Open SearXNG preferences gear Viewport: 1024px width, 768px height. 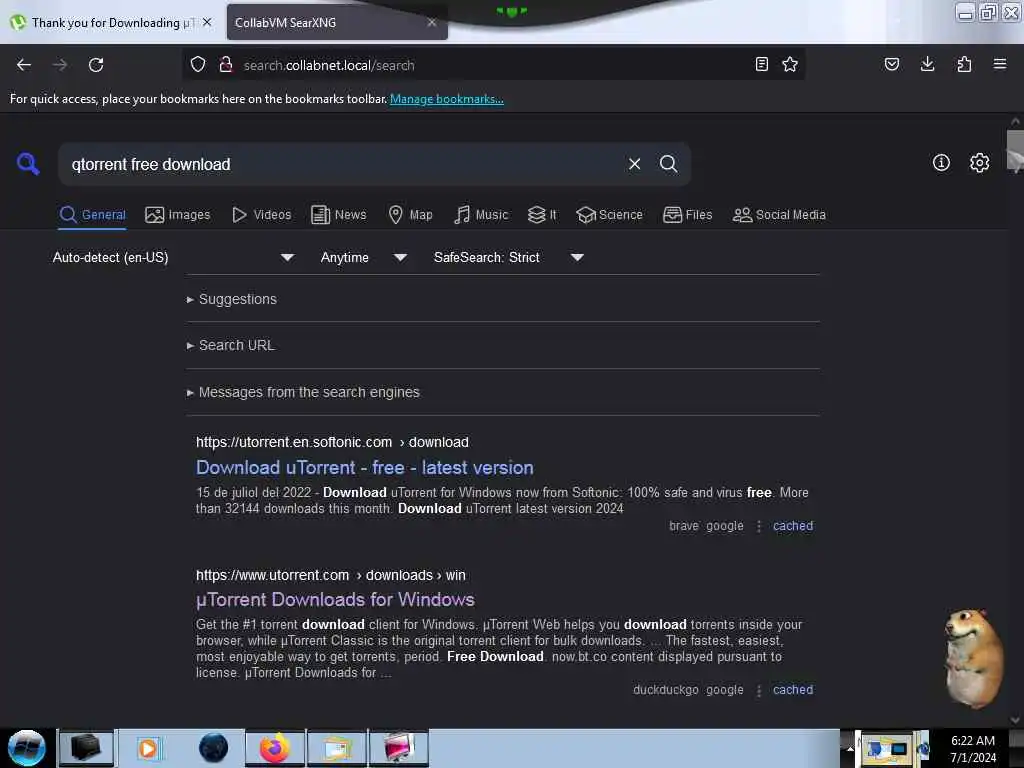click(x=979, y=163)
